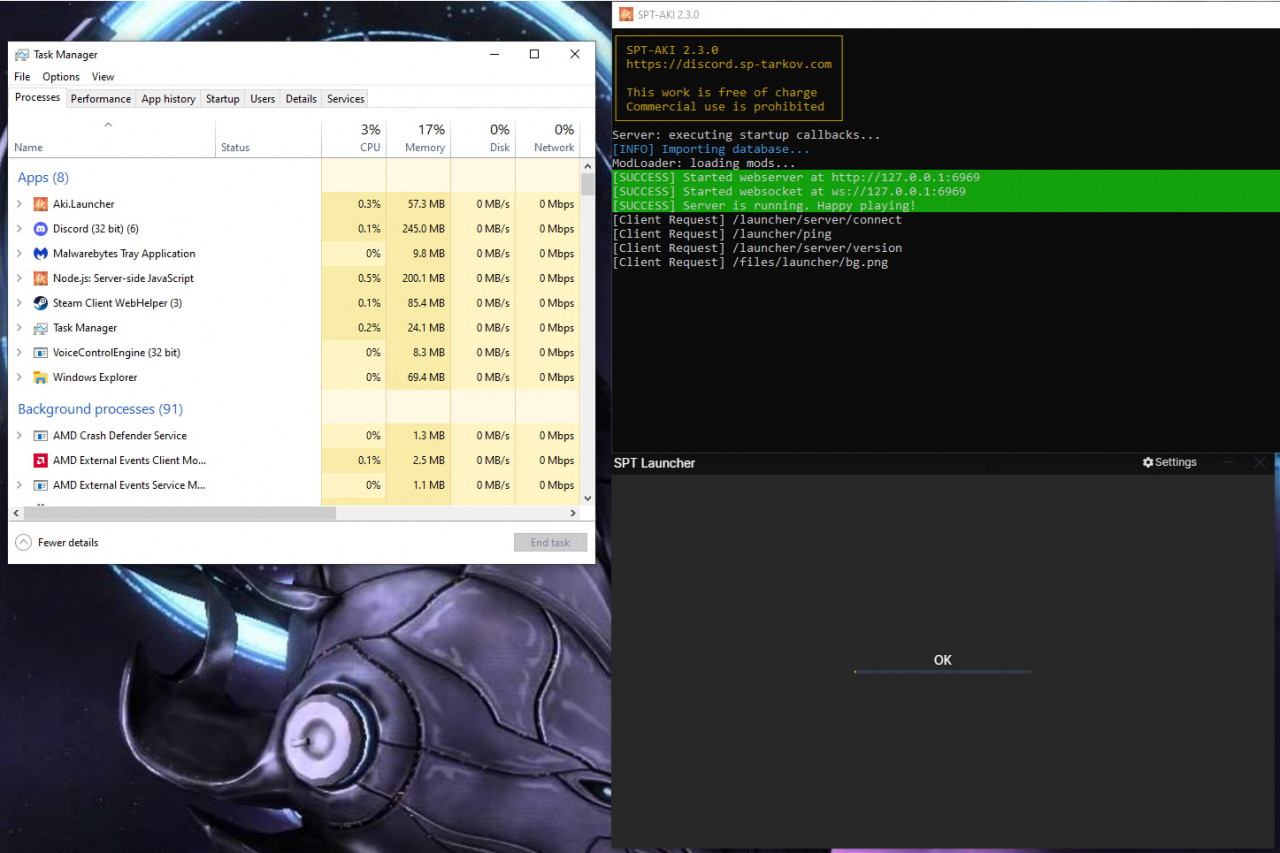Collapse to fewer details view
The width and height of the screenshot is (1280, 853).
click(x=24, y=542)
